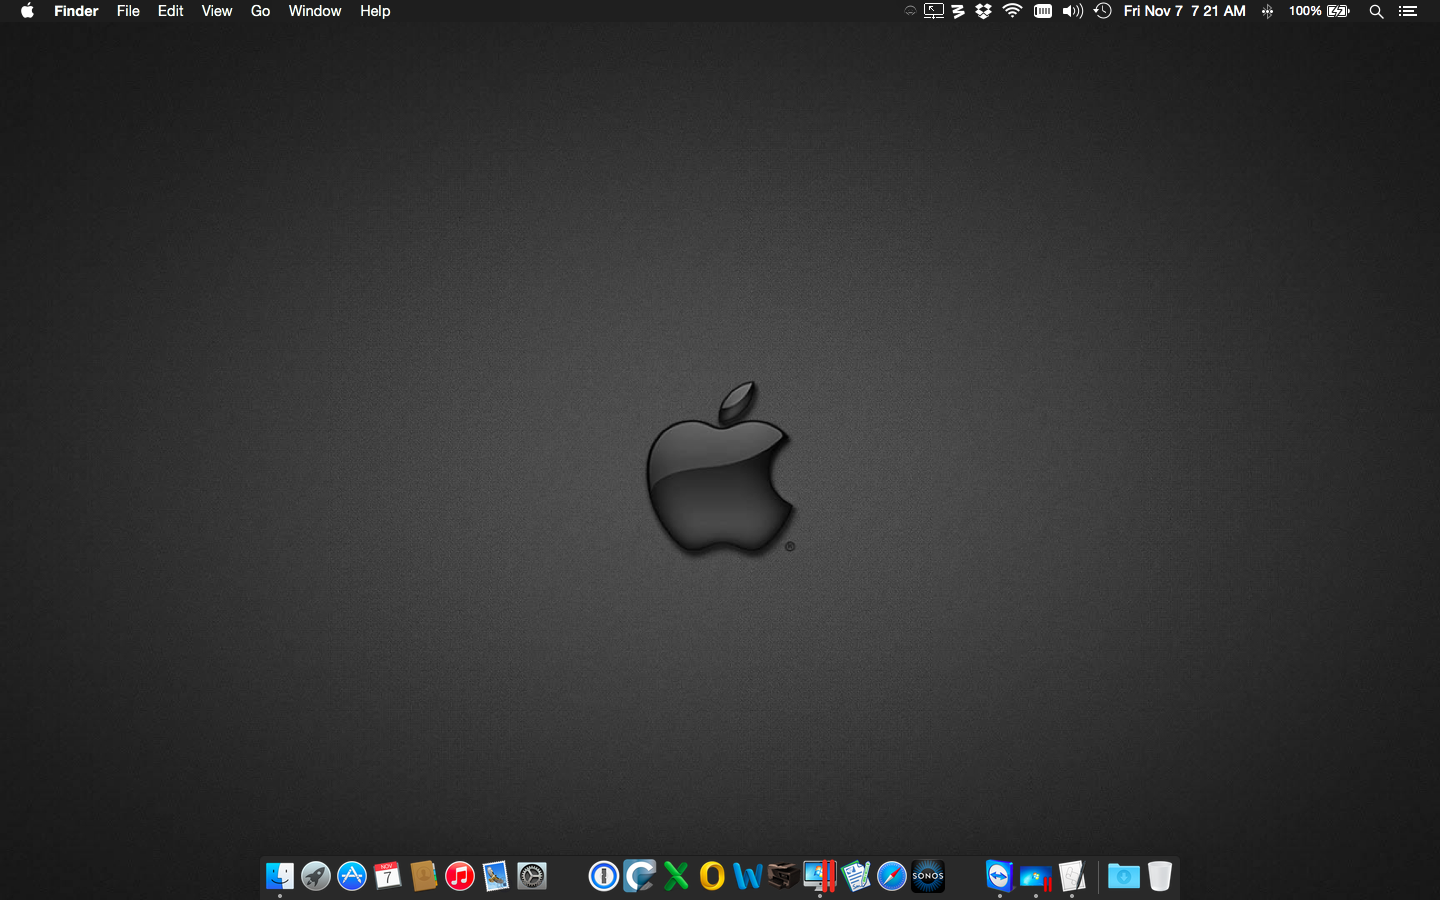Open the white document app in Dock

pos(1072,876)
